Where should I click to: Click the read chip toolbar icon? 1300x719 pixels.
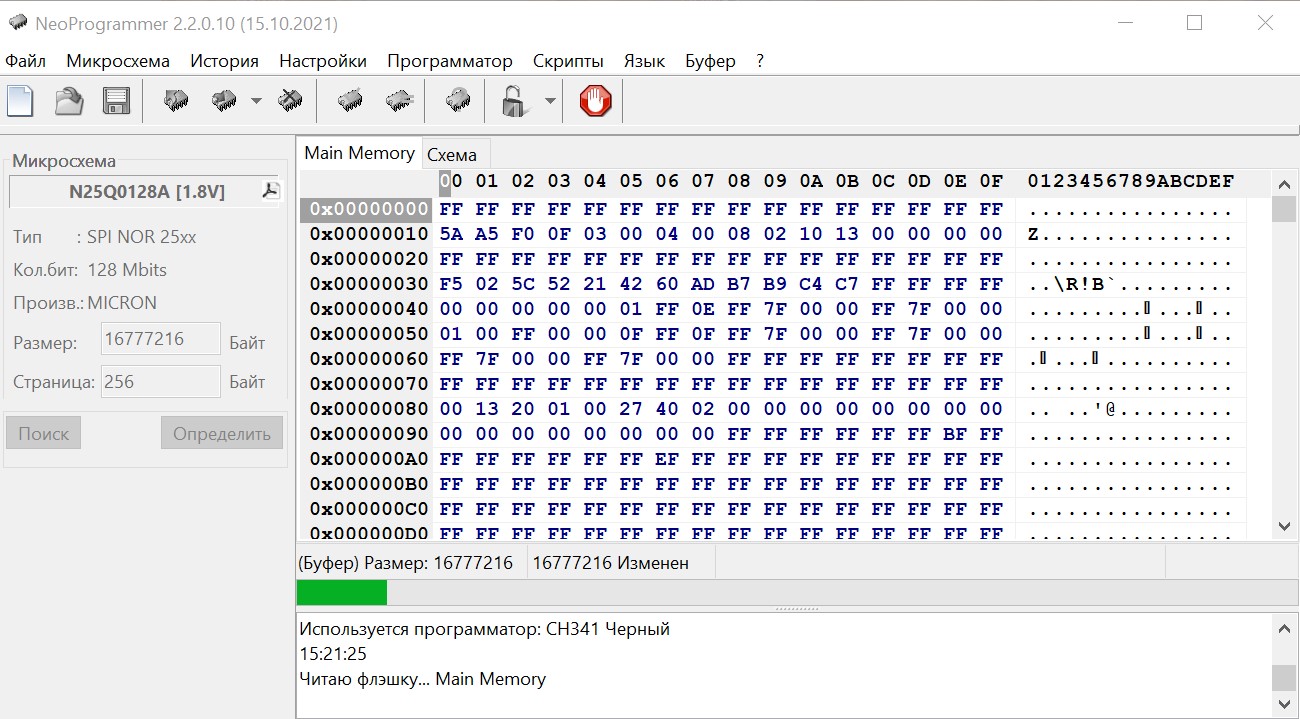(177, 101)
